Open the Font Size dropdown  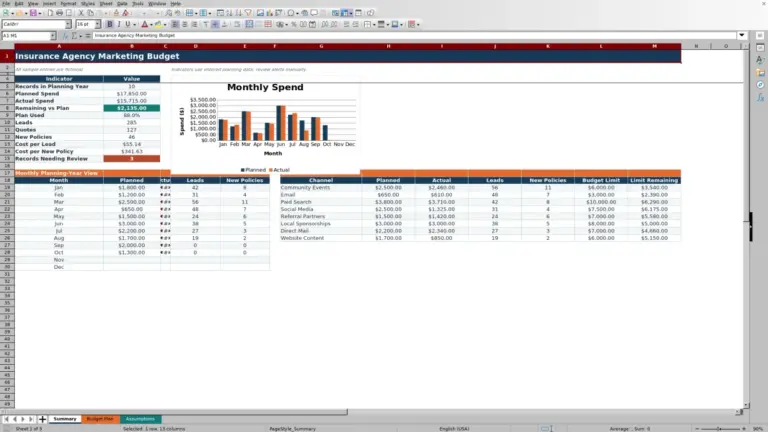coord(97,24)
